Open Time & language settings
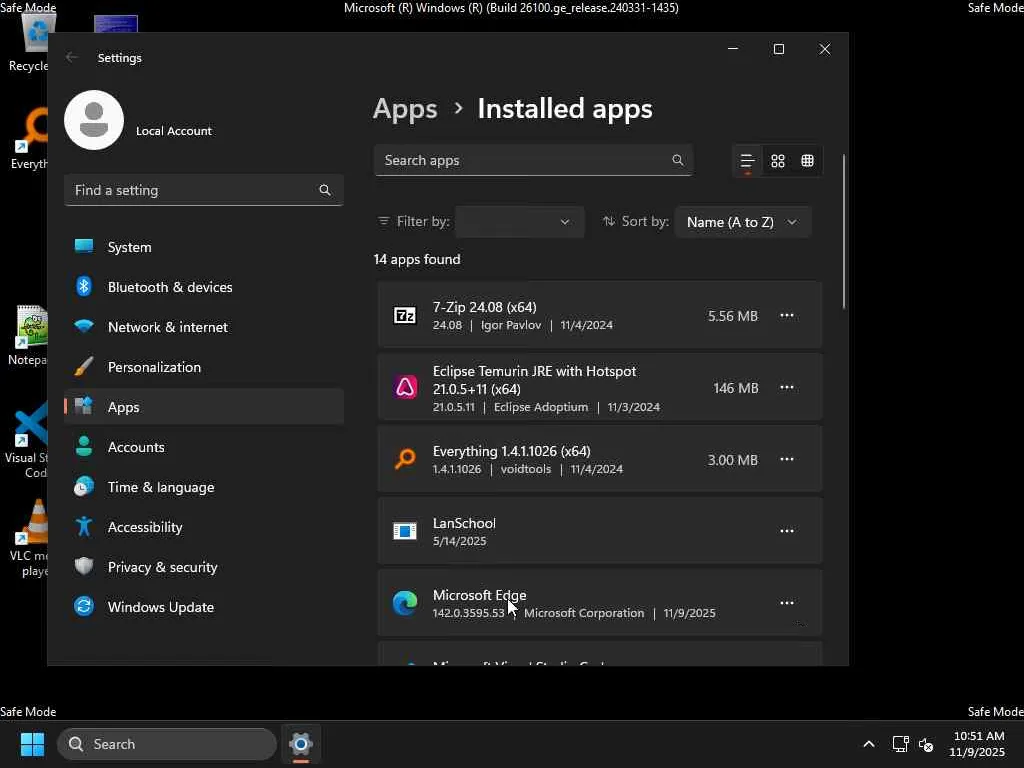The height and width of the screenshot is (768, 1024). point(204,487)
